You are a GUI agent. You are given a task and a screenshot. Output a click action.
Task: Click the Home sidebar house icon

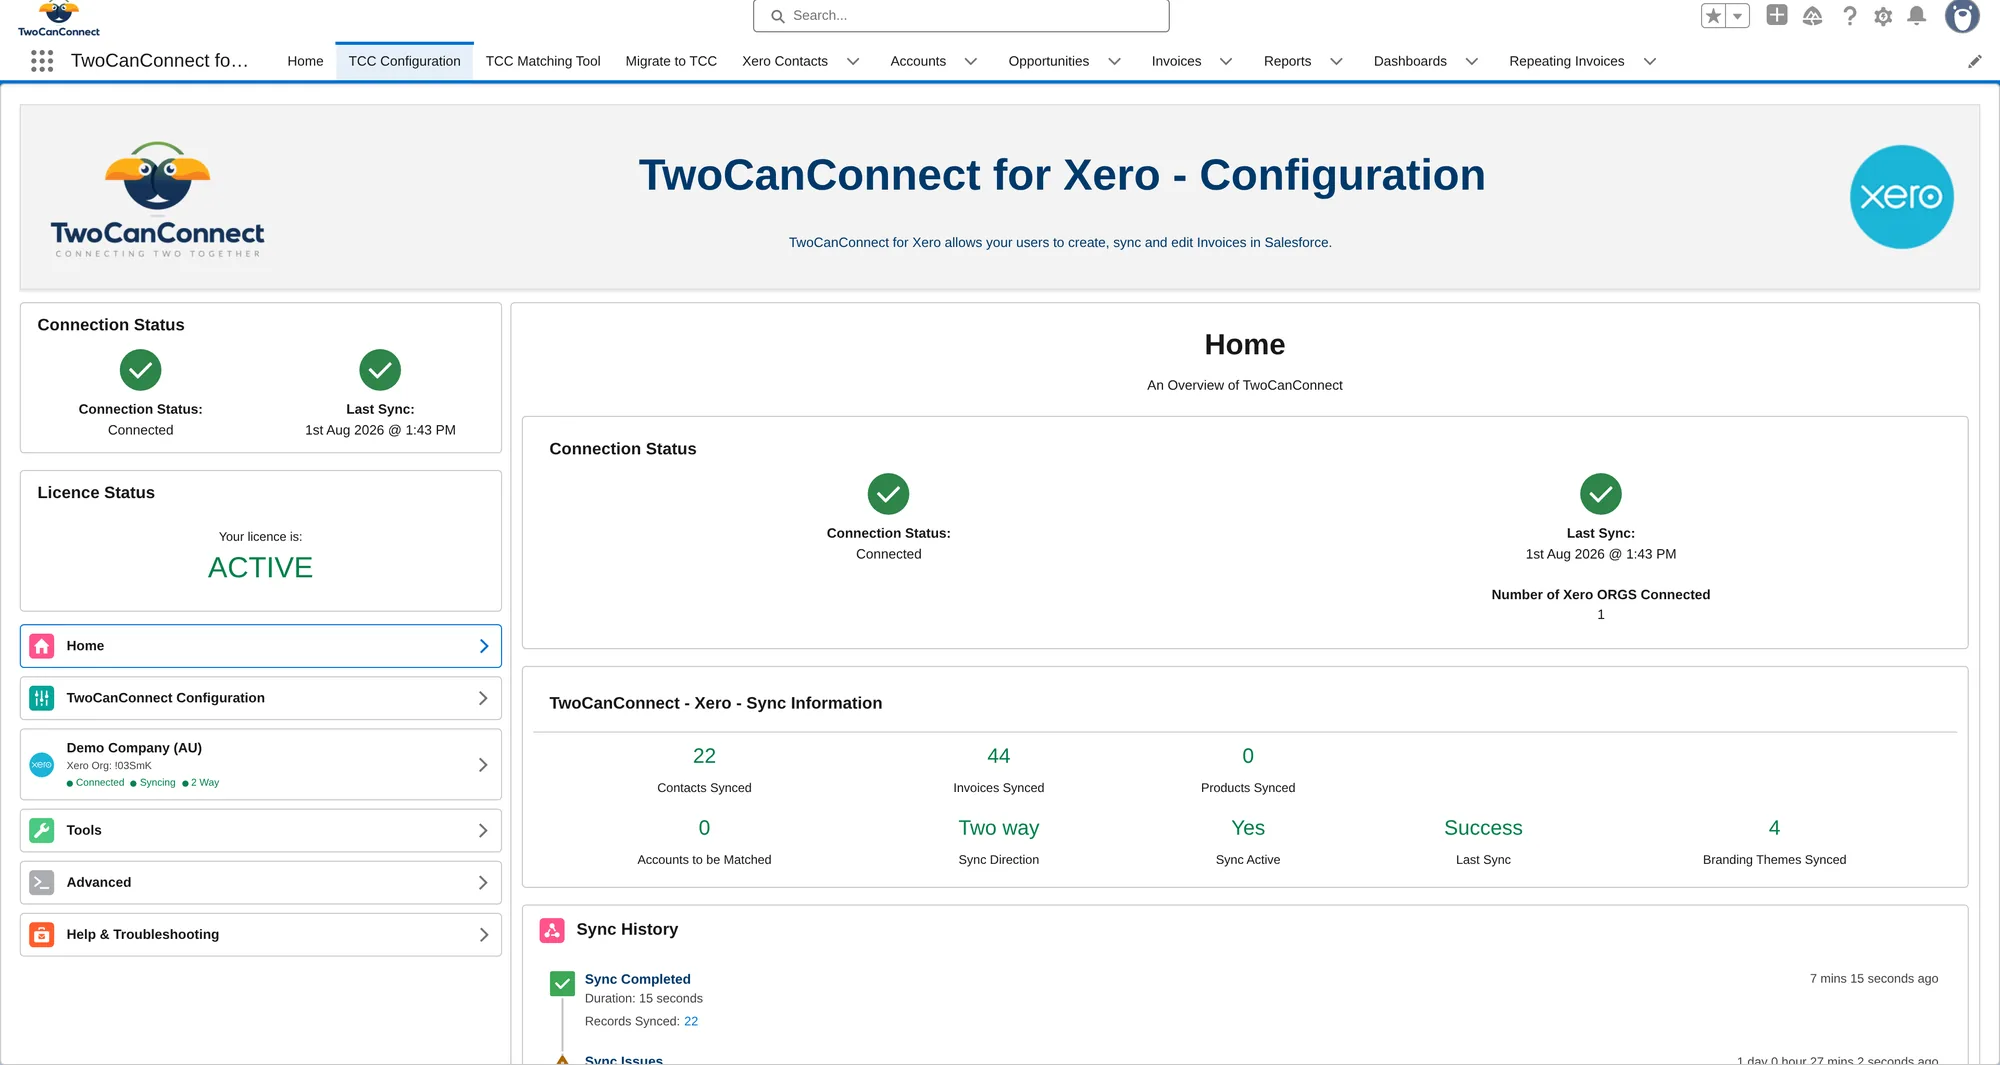(x=42, y=646)
